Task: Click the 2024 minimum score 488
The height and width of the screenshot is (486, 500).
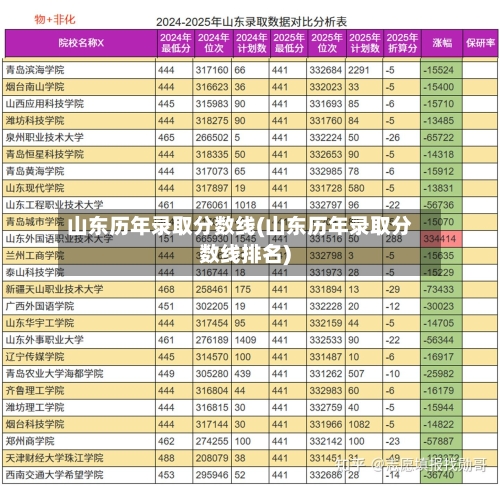Action: pyautogui.click(x=166, y=458)
